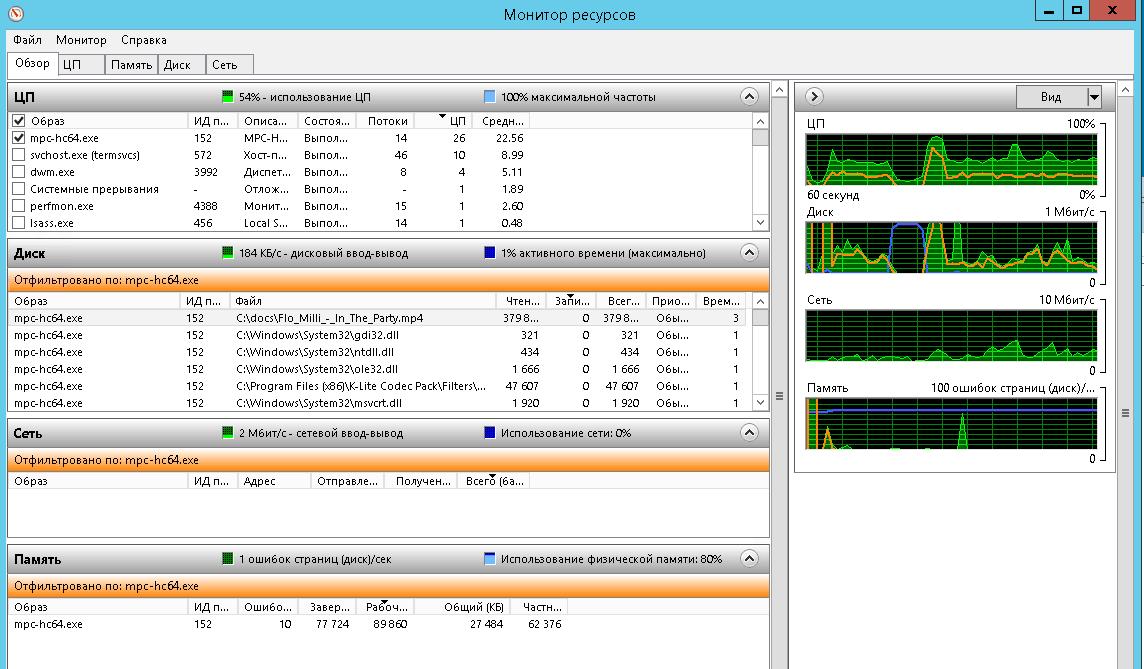This screenshot has width=1144, height=669.
Task: Click the blue physical memory usage indicator square
Action: pyautogui.click(x=488, y=559)
